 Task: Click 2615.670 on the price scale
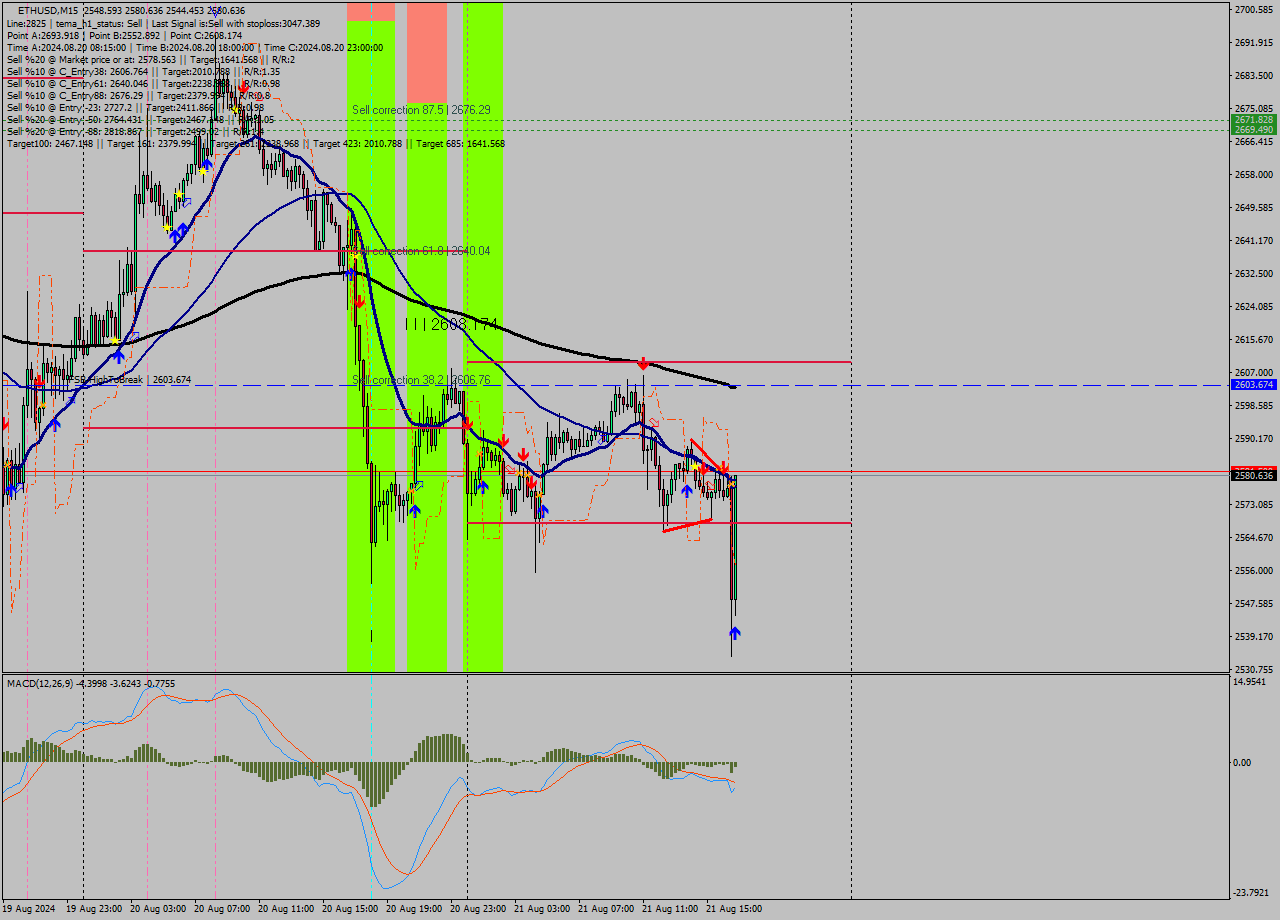click(1253, 339)
